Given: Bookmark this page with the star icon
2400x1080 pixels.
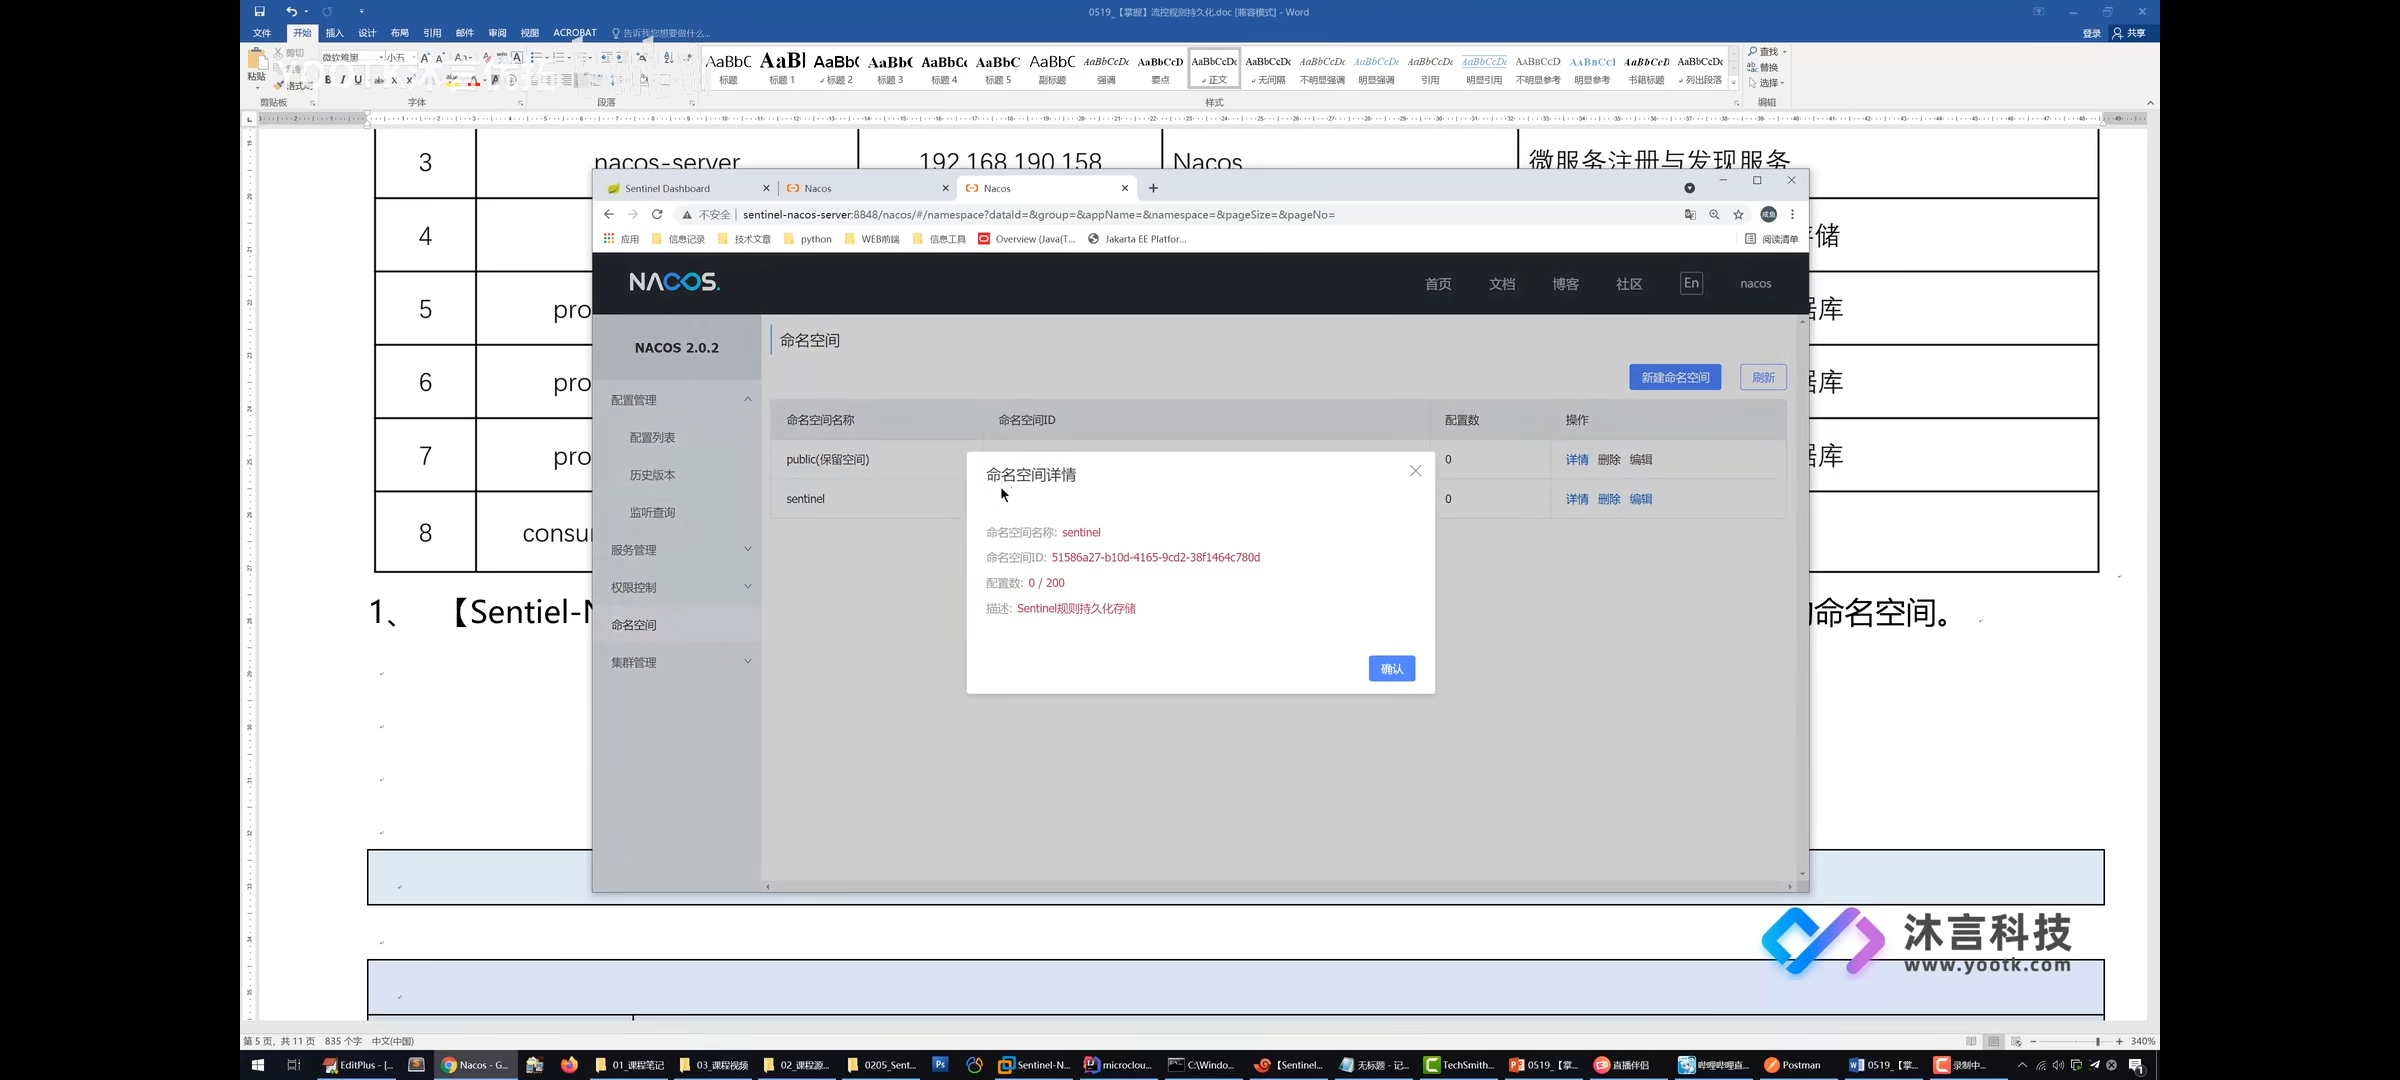Looking at the screenshot, I should tap(1739, 214).
